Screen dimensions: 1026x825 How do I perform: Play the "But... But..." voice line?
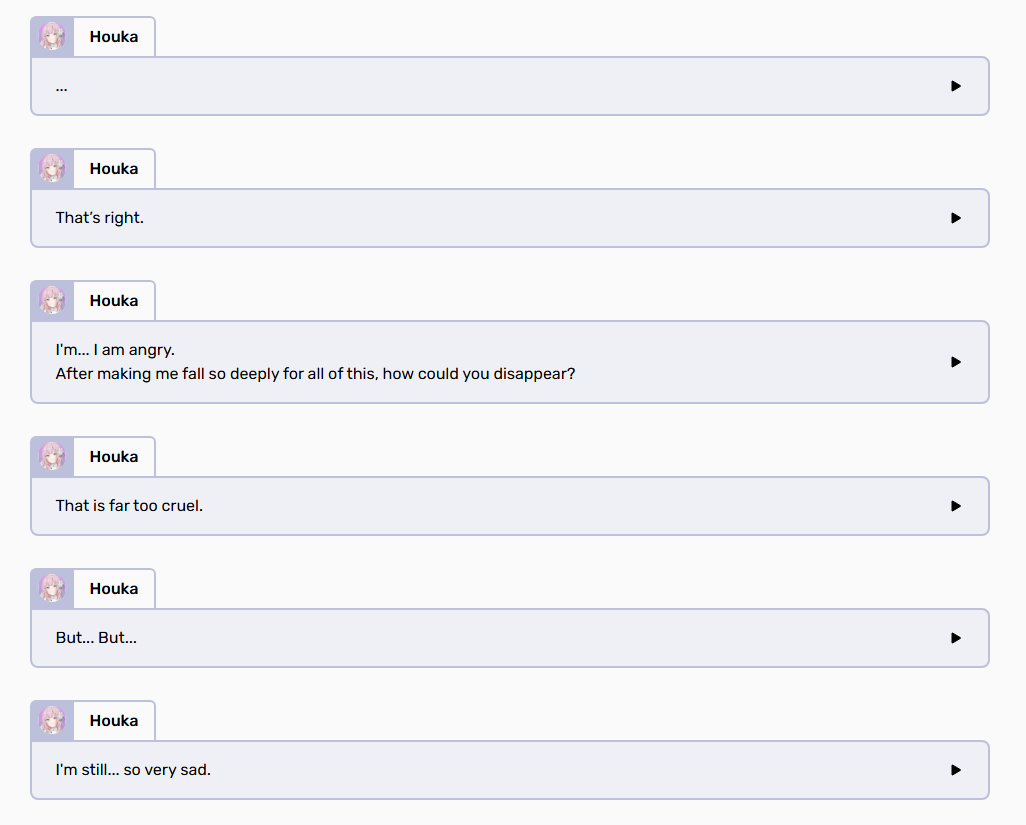[955, 638]
